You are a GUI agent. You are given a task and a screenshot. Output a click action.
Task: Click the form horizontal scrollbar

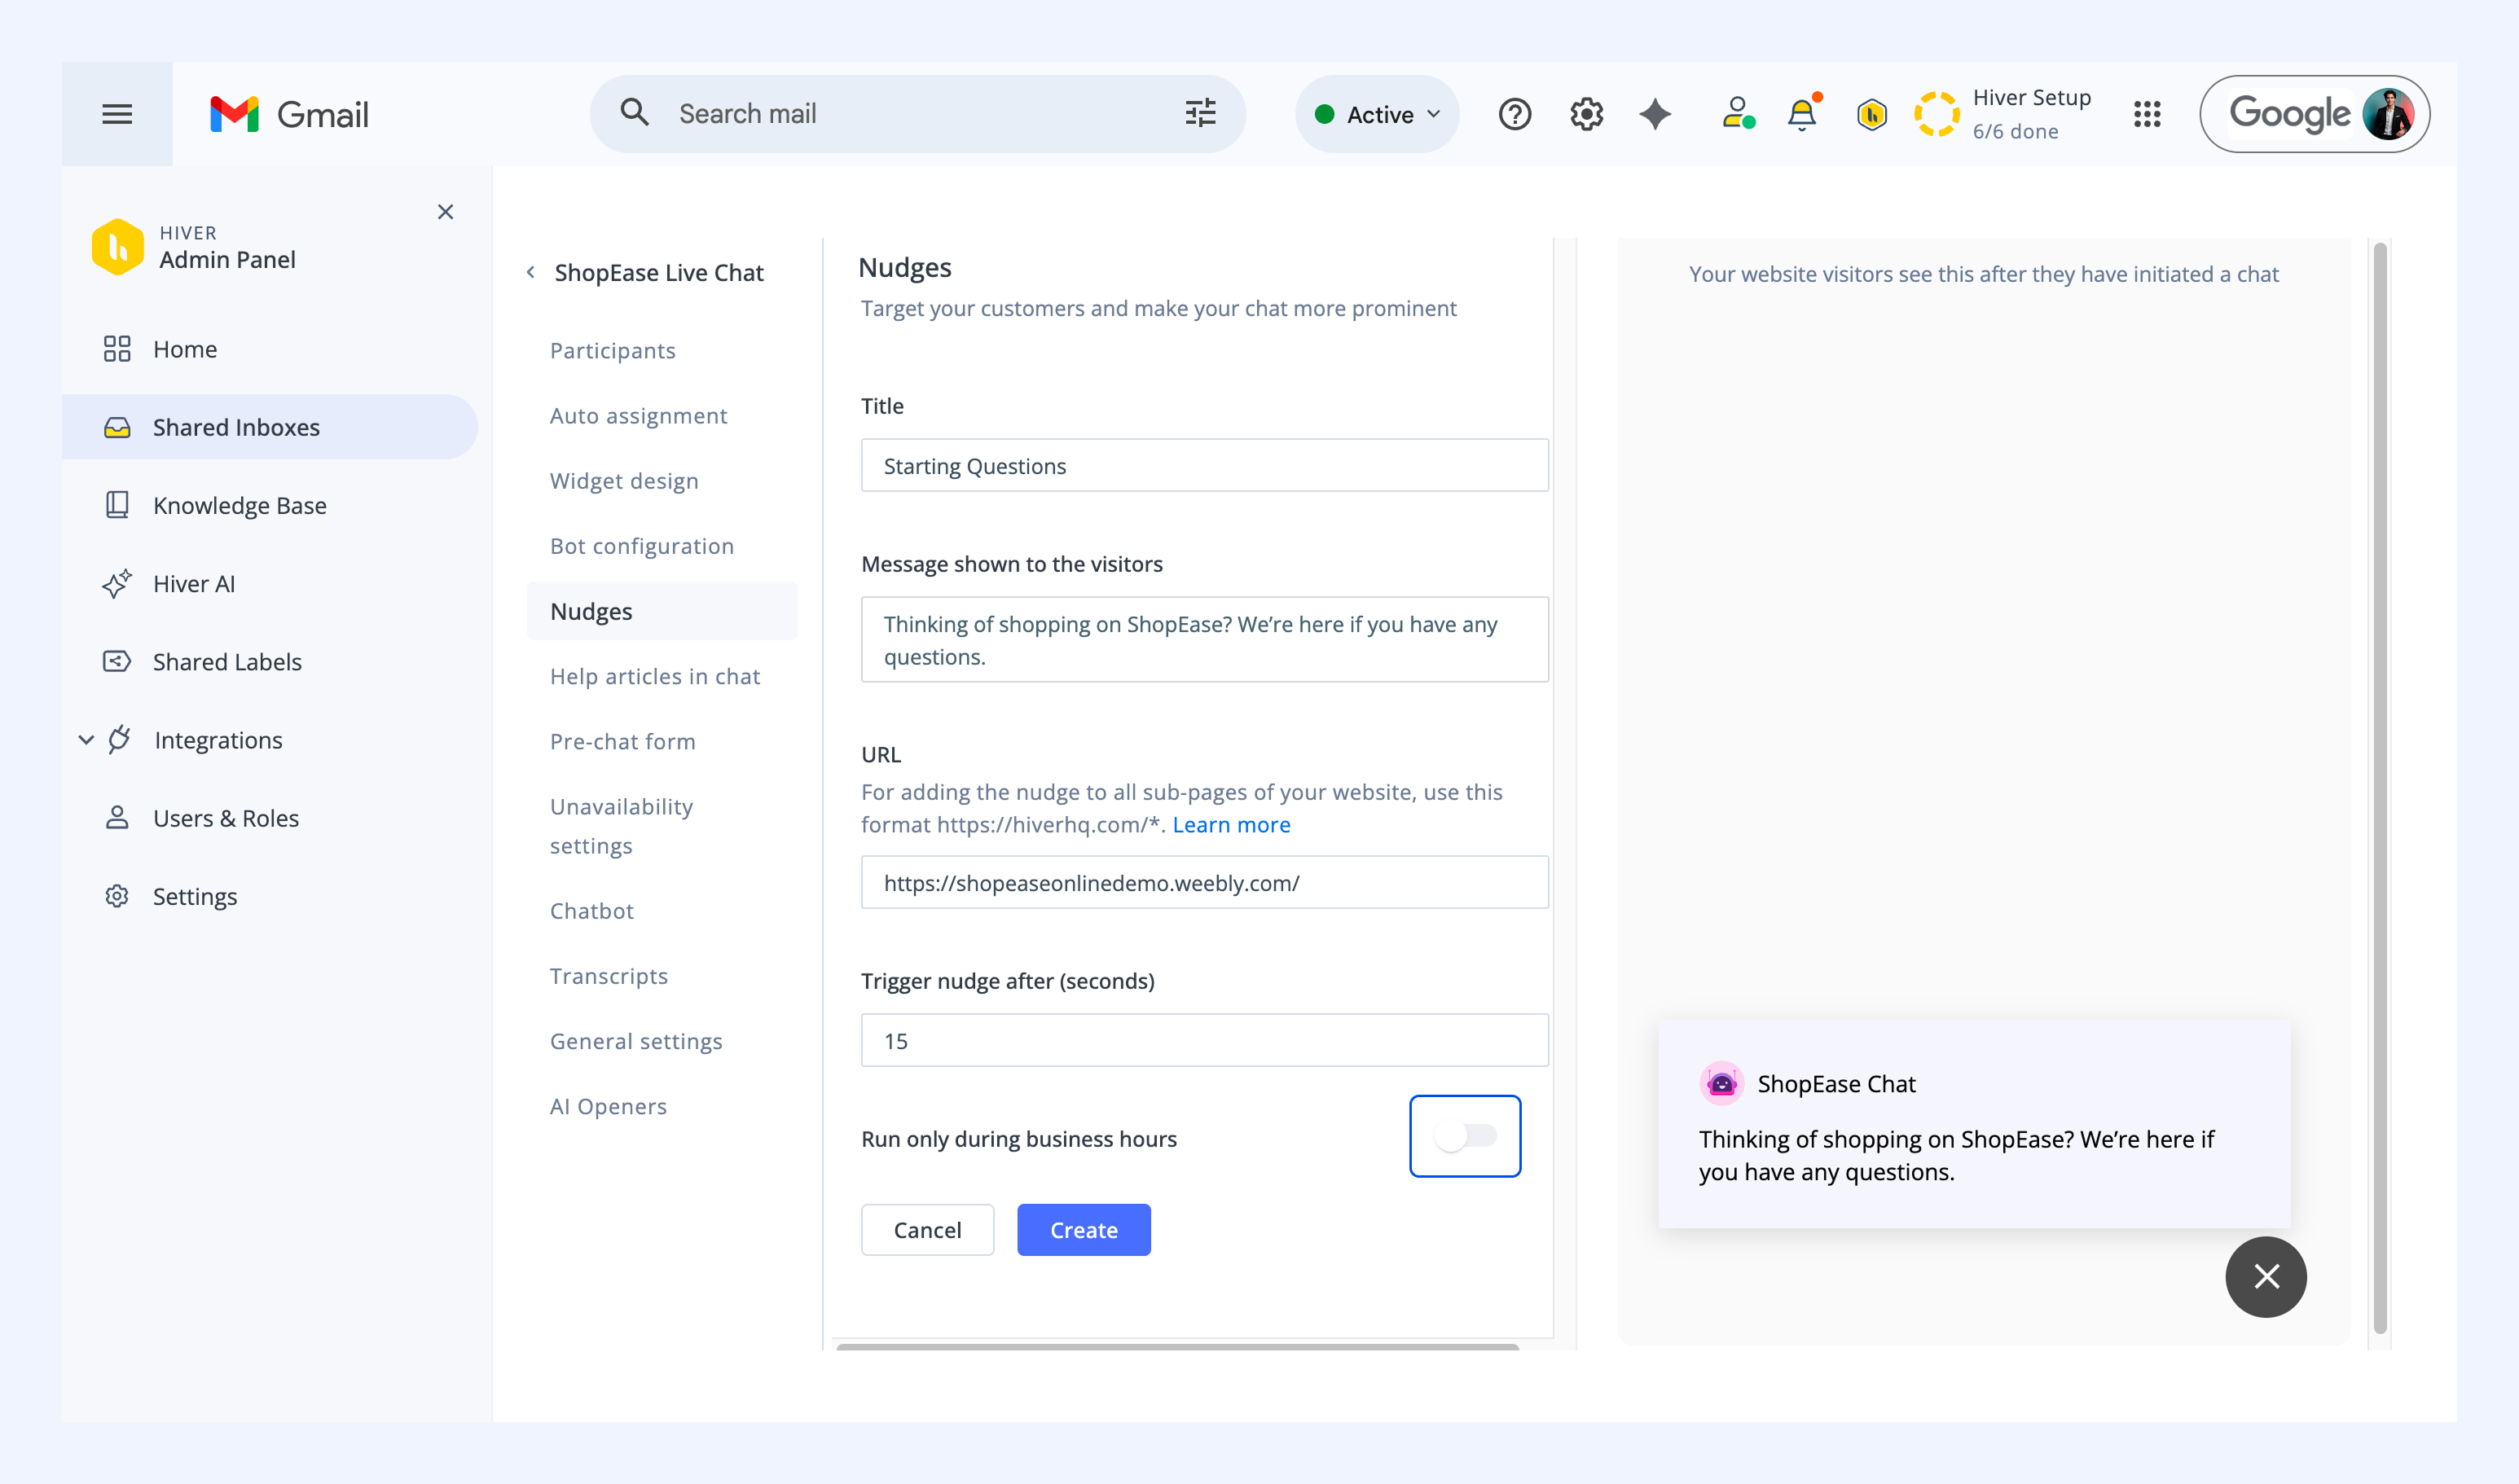[x=1177, y=1347]
